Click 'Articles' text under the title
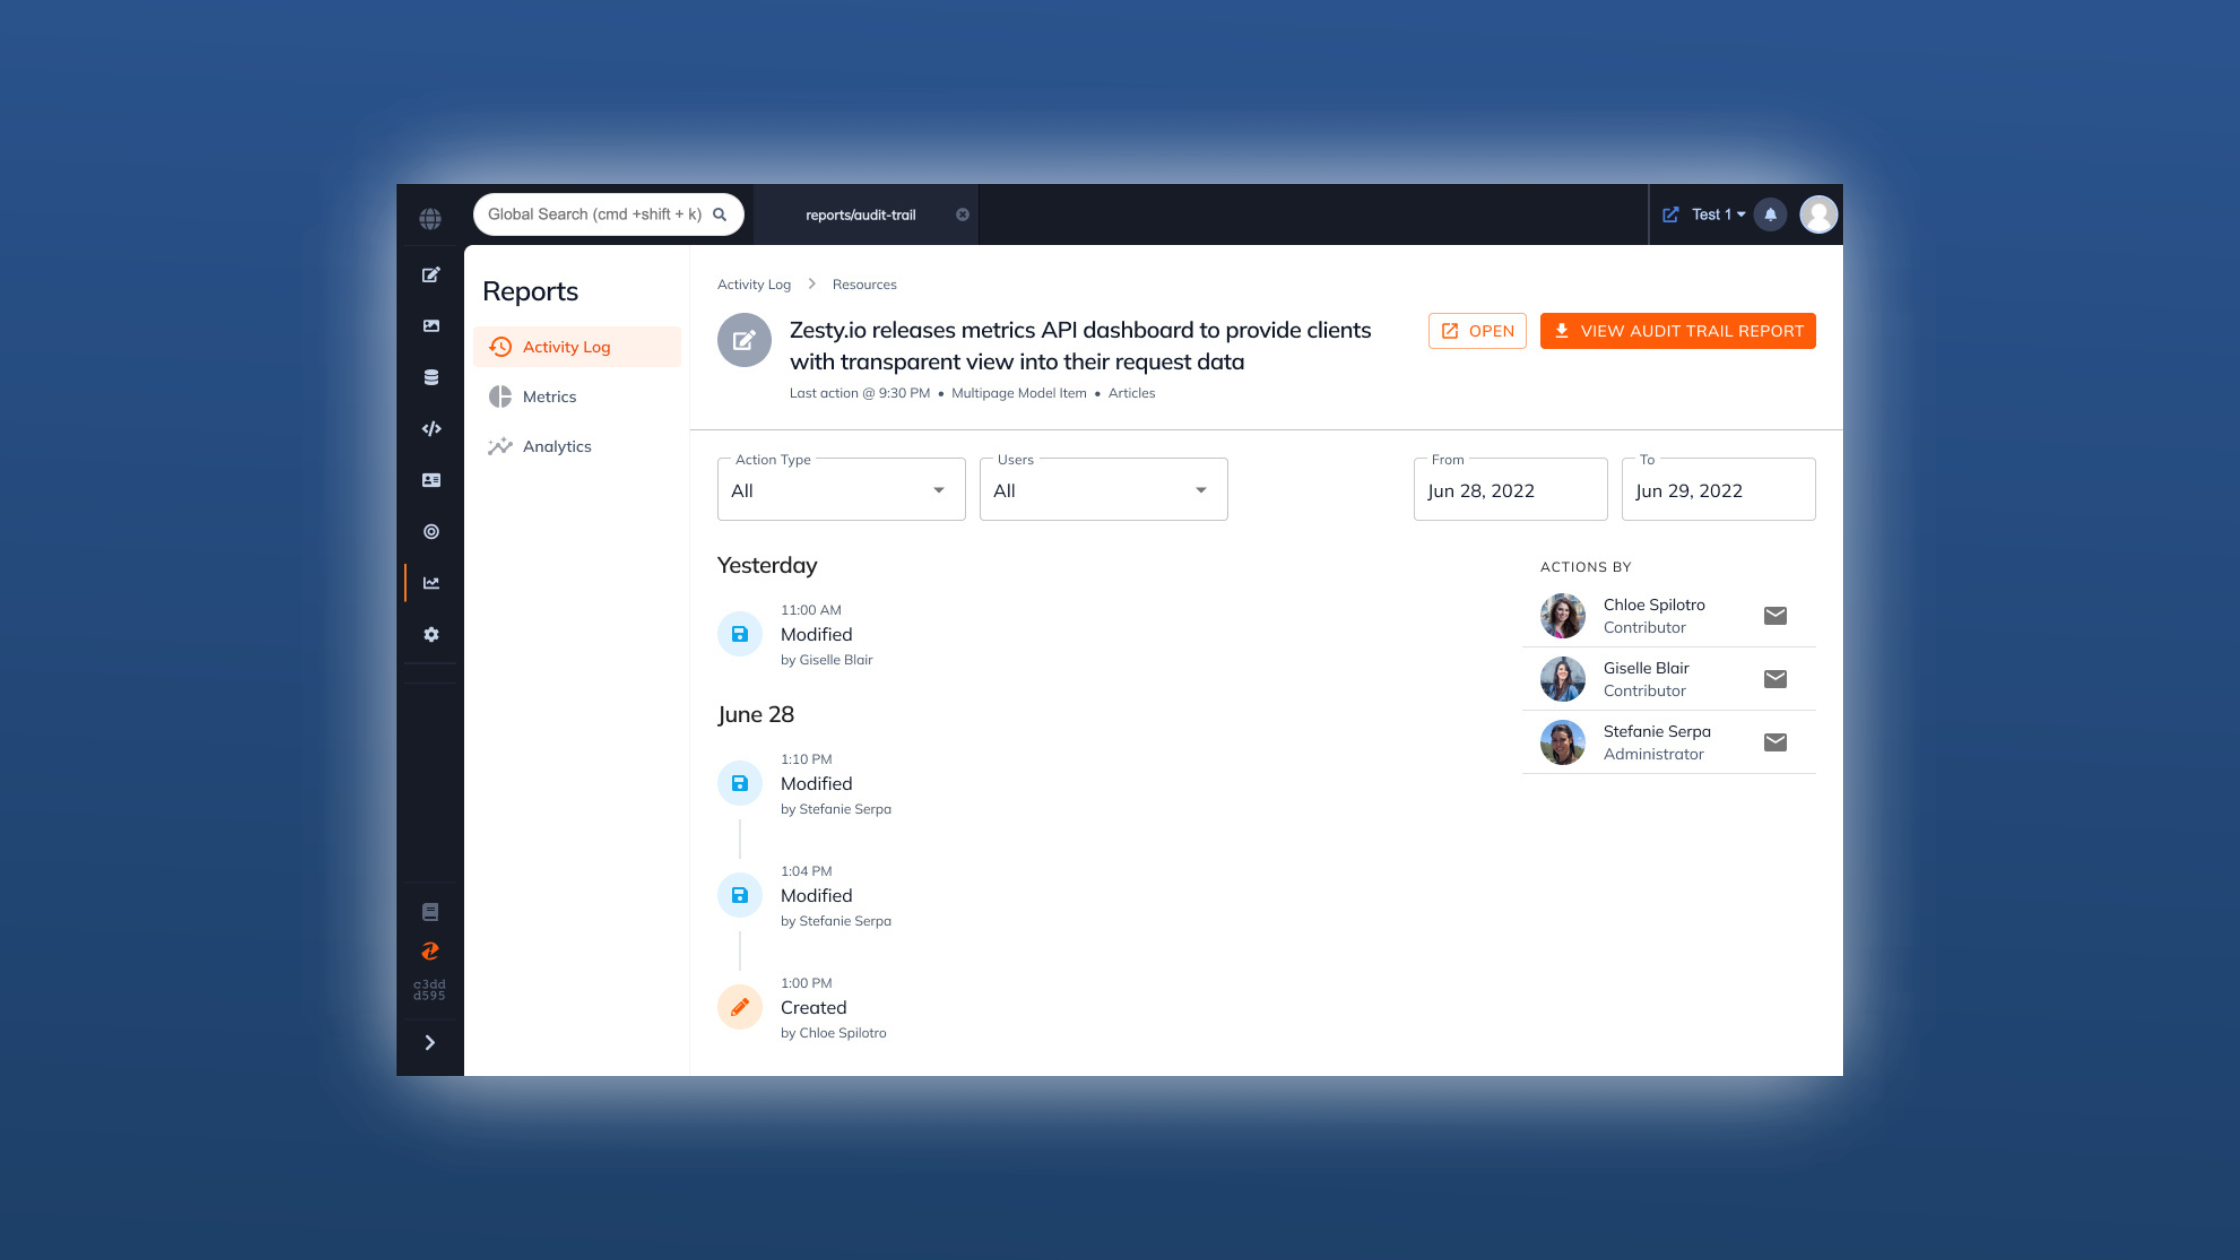The height and width of the screenshot is (1260, 2240). click(x=1131, y=393)
